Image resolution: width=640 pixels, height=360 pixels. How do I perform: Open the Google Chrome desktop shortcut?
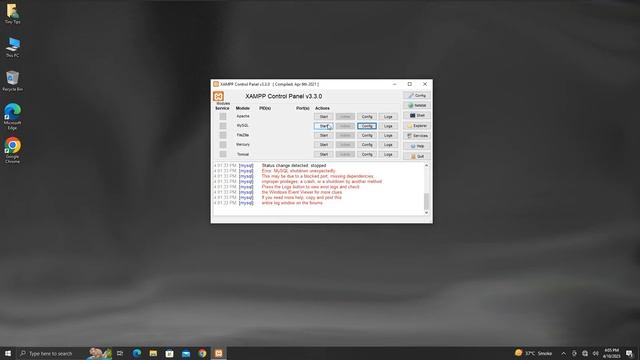click(13, 150)
